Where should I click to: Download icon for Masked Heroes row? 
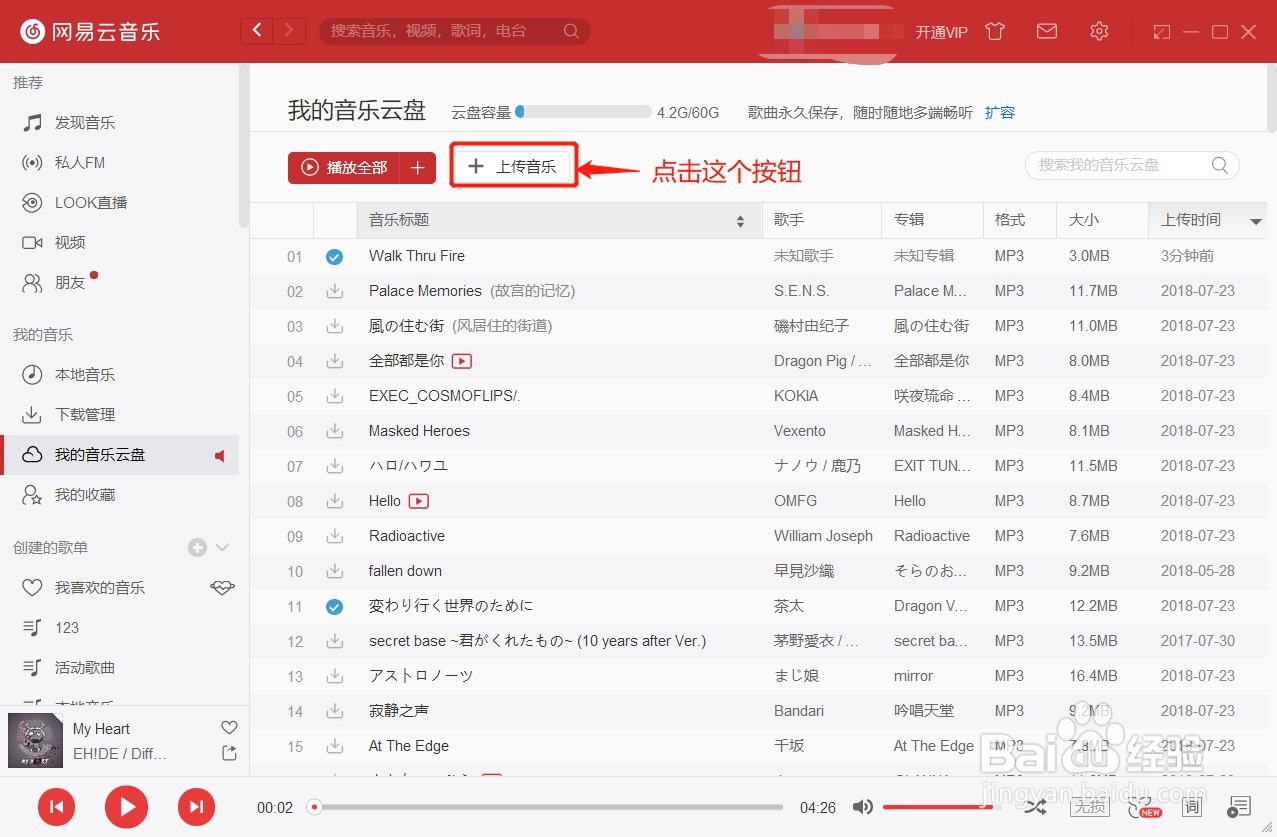click(x=334, y=431)
